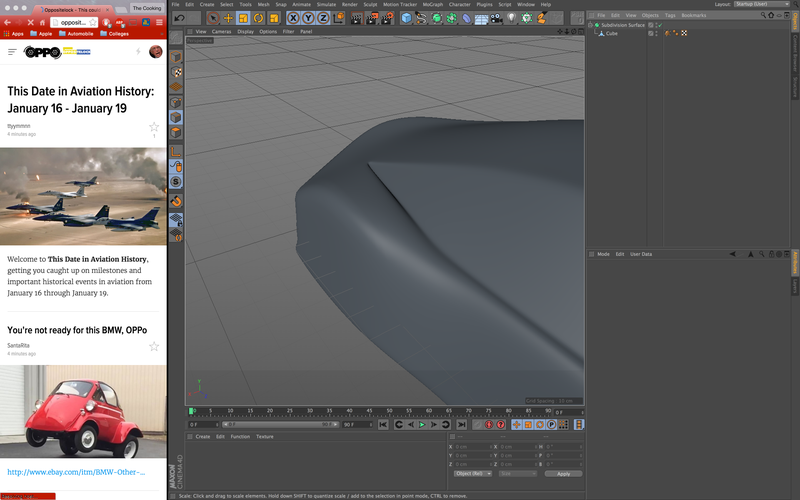Toggle Parameter P keyframe recording

click(552, 424)
